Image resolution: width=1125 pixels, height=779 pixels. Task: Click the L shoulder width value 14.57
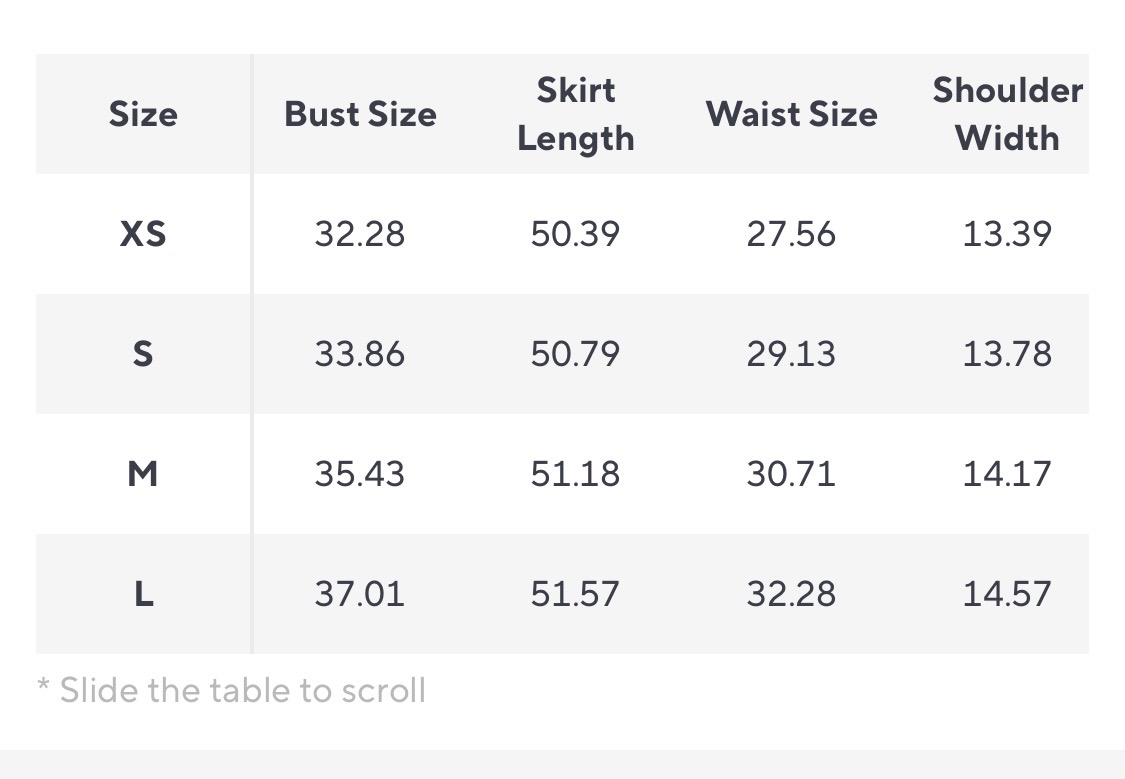[x=1007, y=594]
